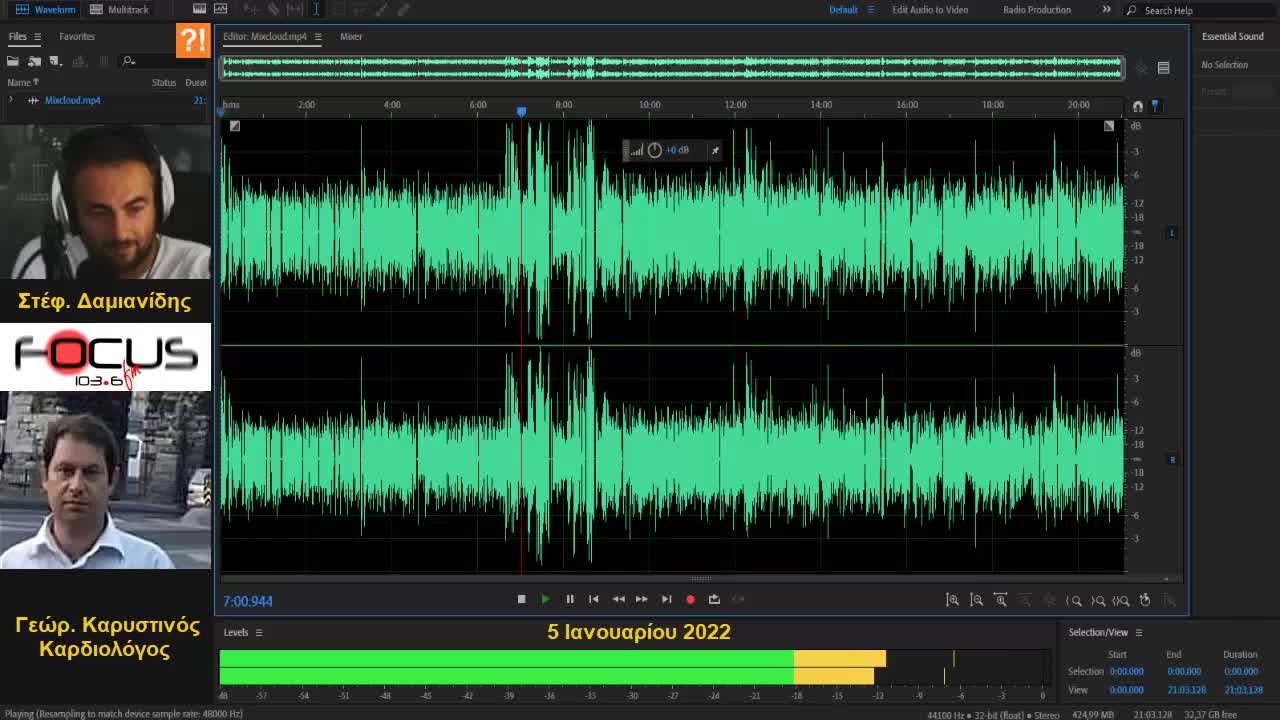The image size is (1280, 720).
Task: Toggle the right channel enable button
Action: pyautogui.click(x=1172, y=460)
